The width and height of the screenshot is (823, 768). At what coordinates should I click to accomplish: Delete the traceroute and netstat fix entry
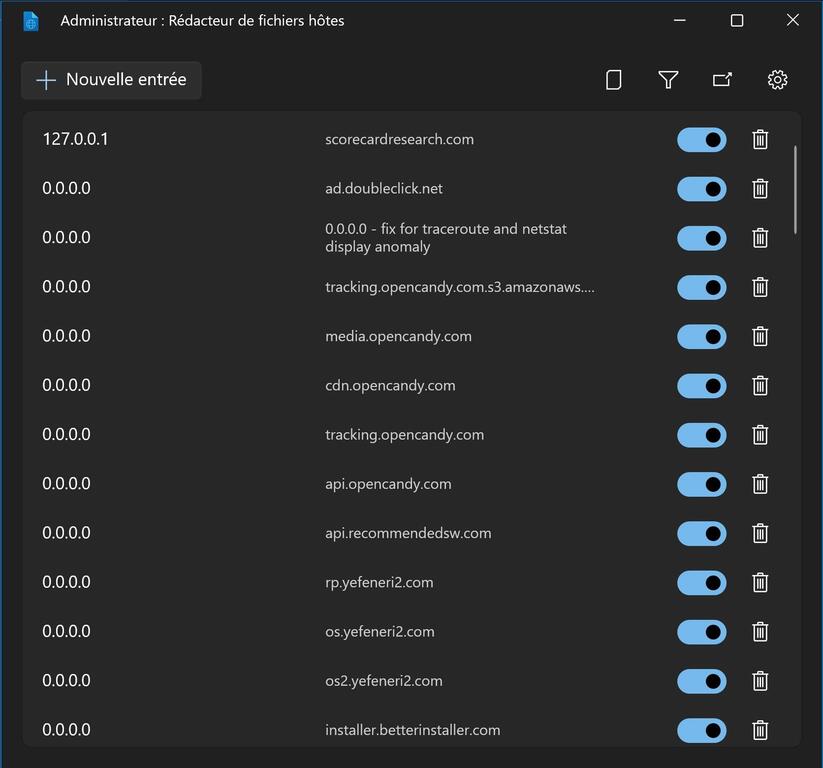(x=760, y=238)
